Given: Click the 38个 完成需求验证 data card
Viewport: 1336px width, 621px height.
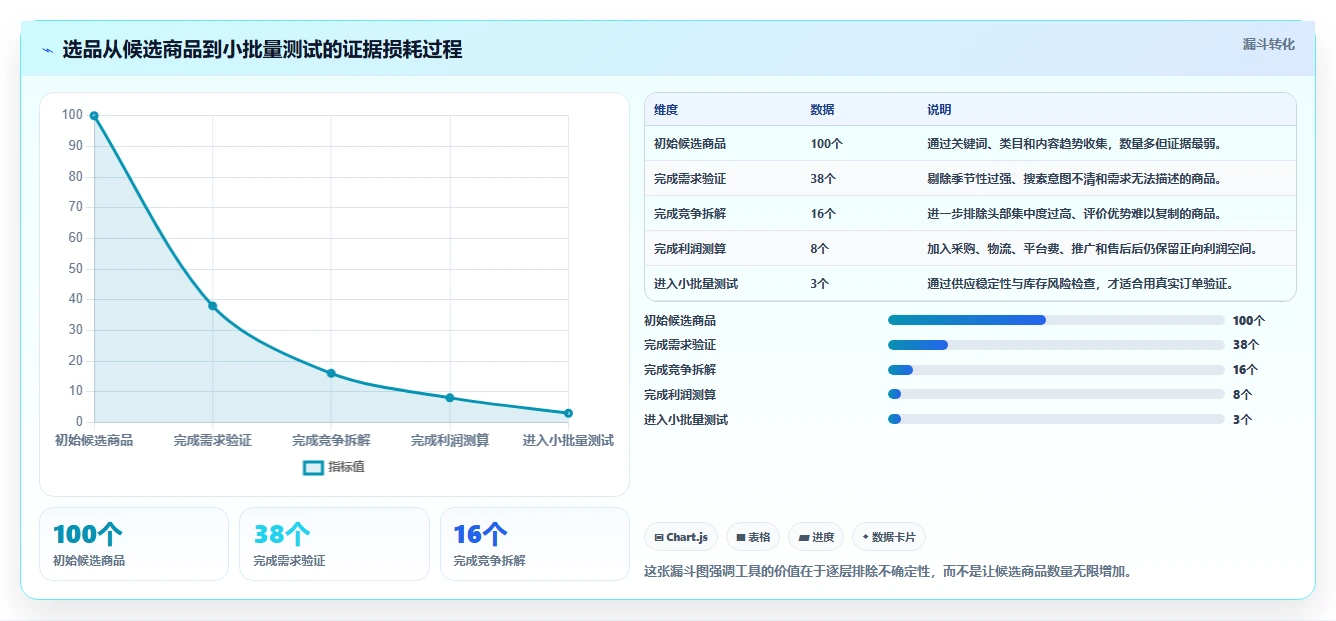Looking at the screenshot, I should coord(334,544).
